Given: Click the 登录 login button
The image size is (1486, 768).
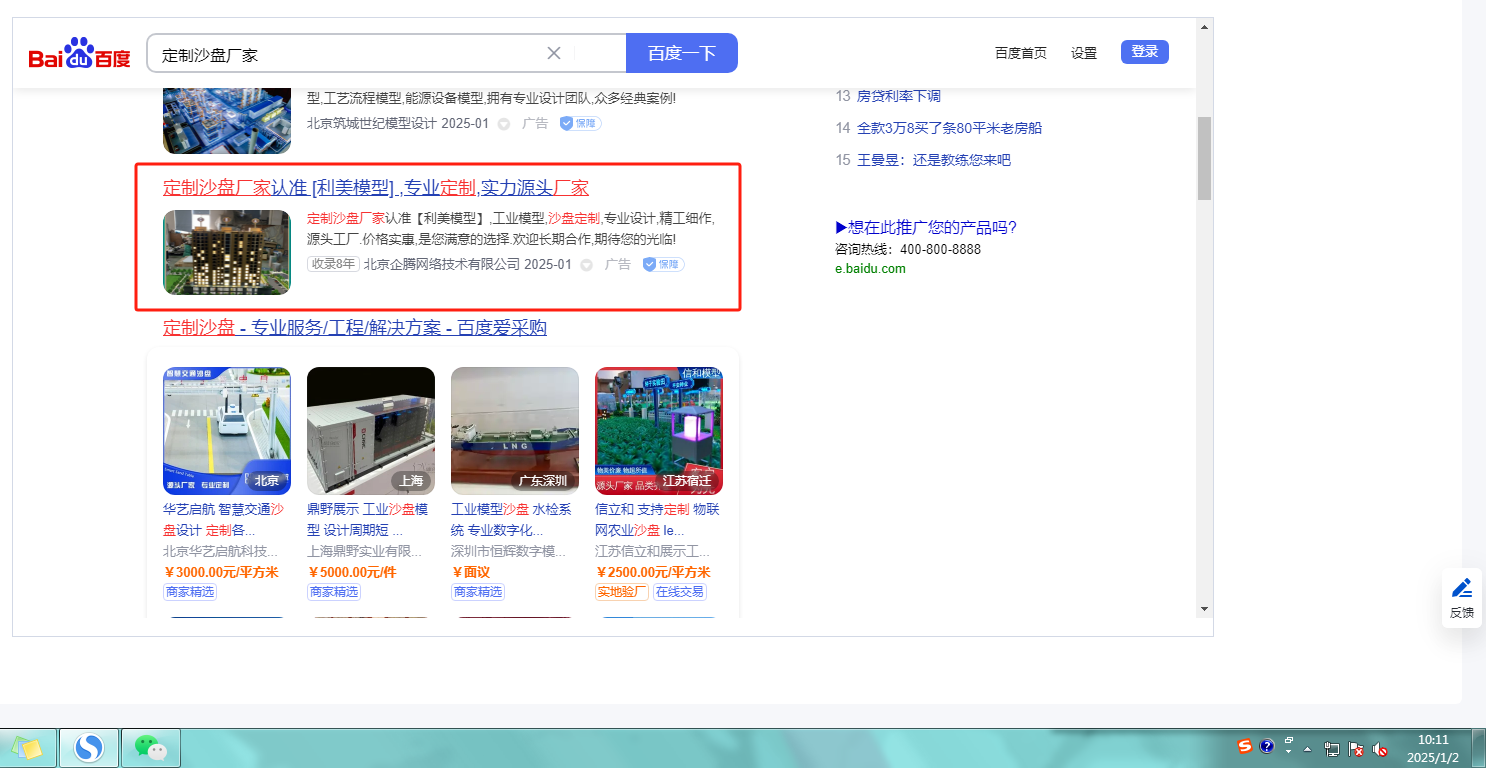Looking at the screenshot, I should 1145,52.
